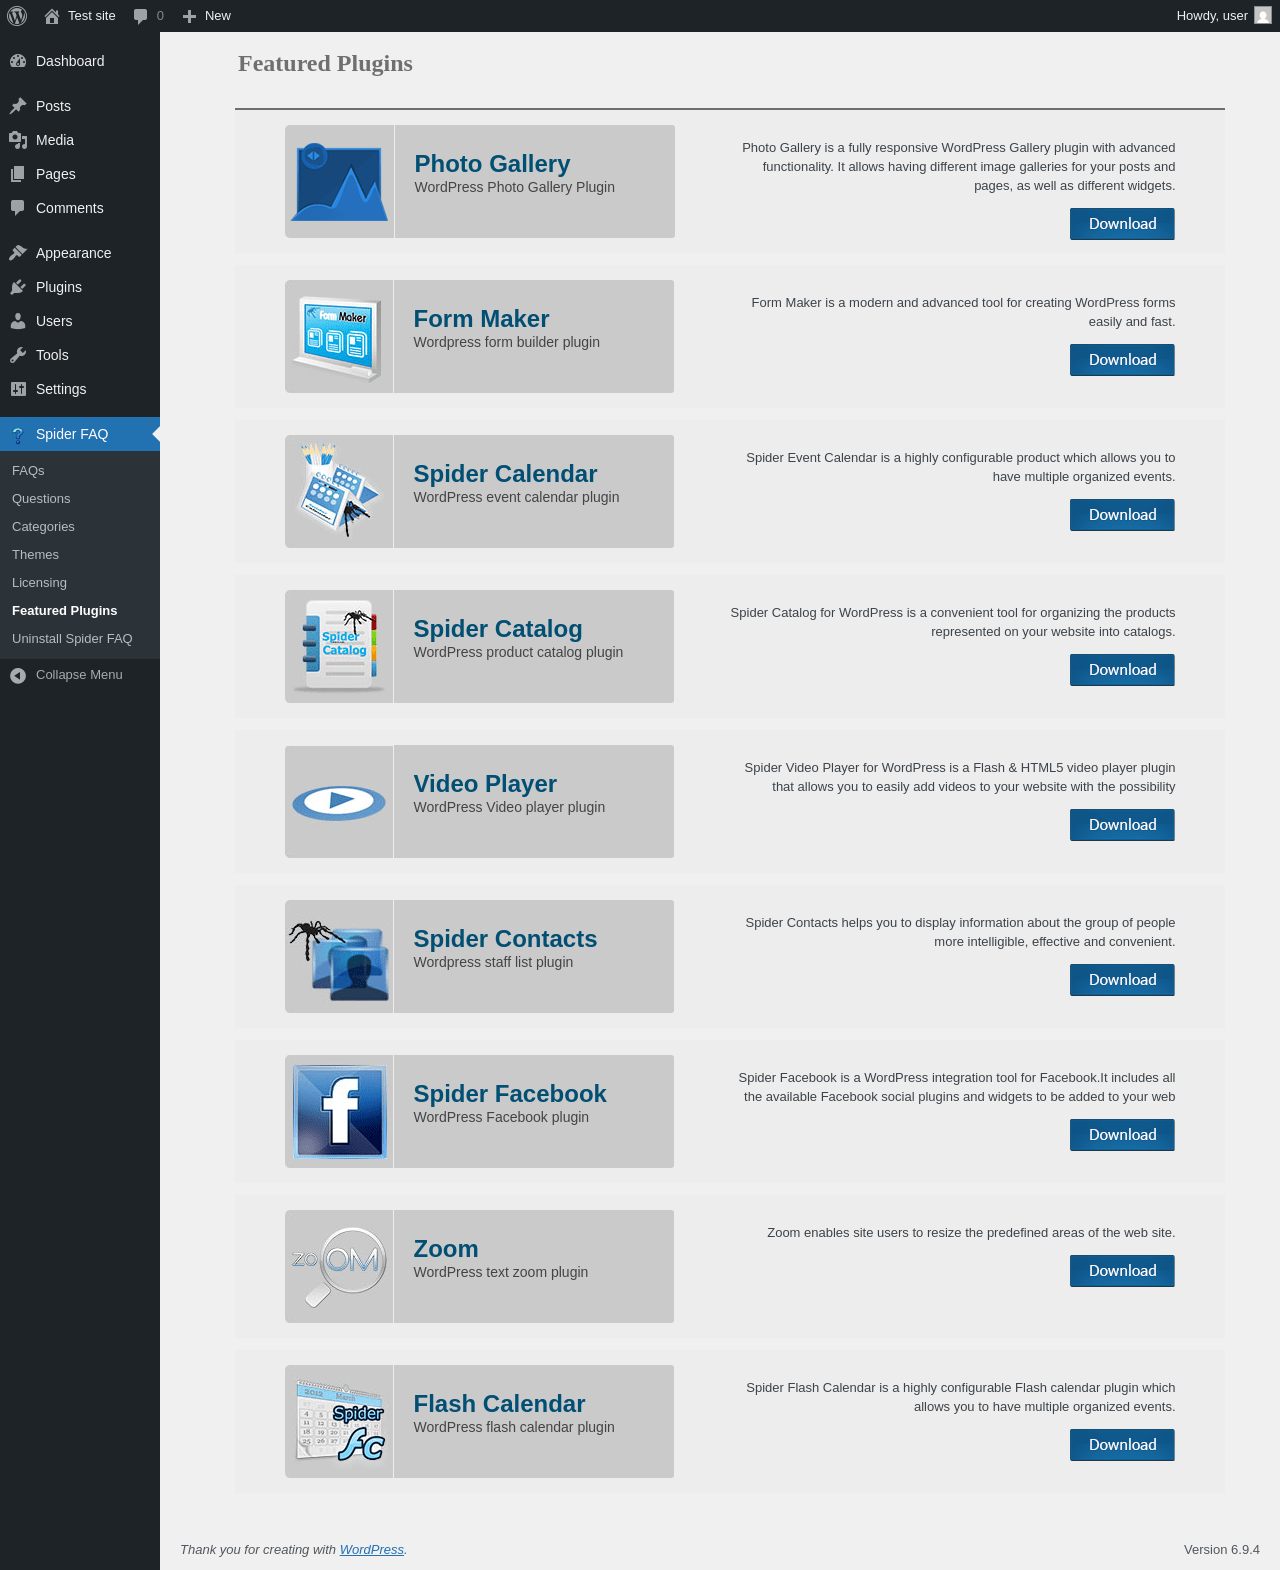Click the Posts pushpin icon

[18, 106]
